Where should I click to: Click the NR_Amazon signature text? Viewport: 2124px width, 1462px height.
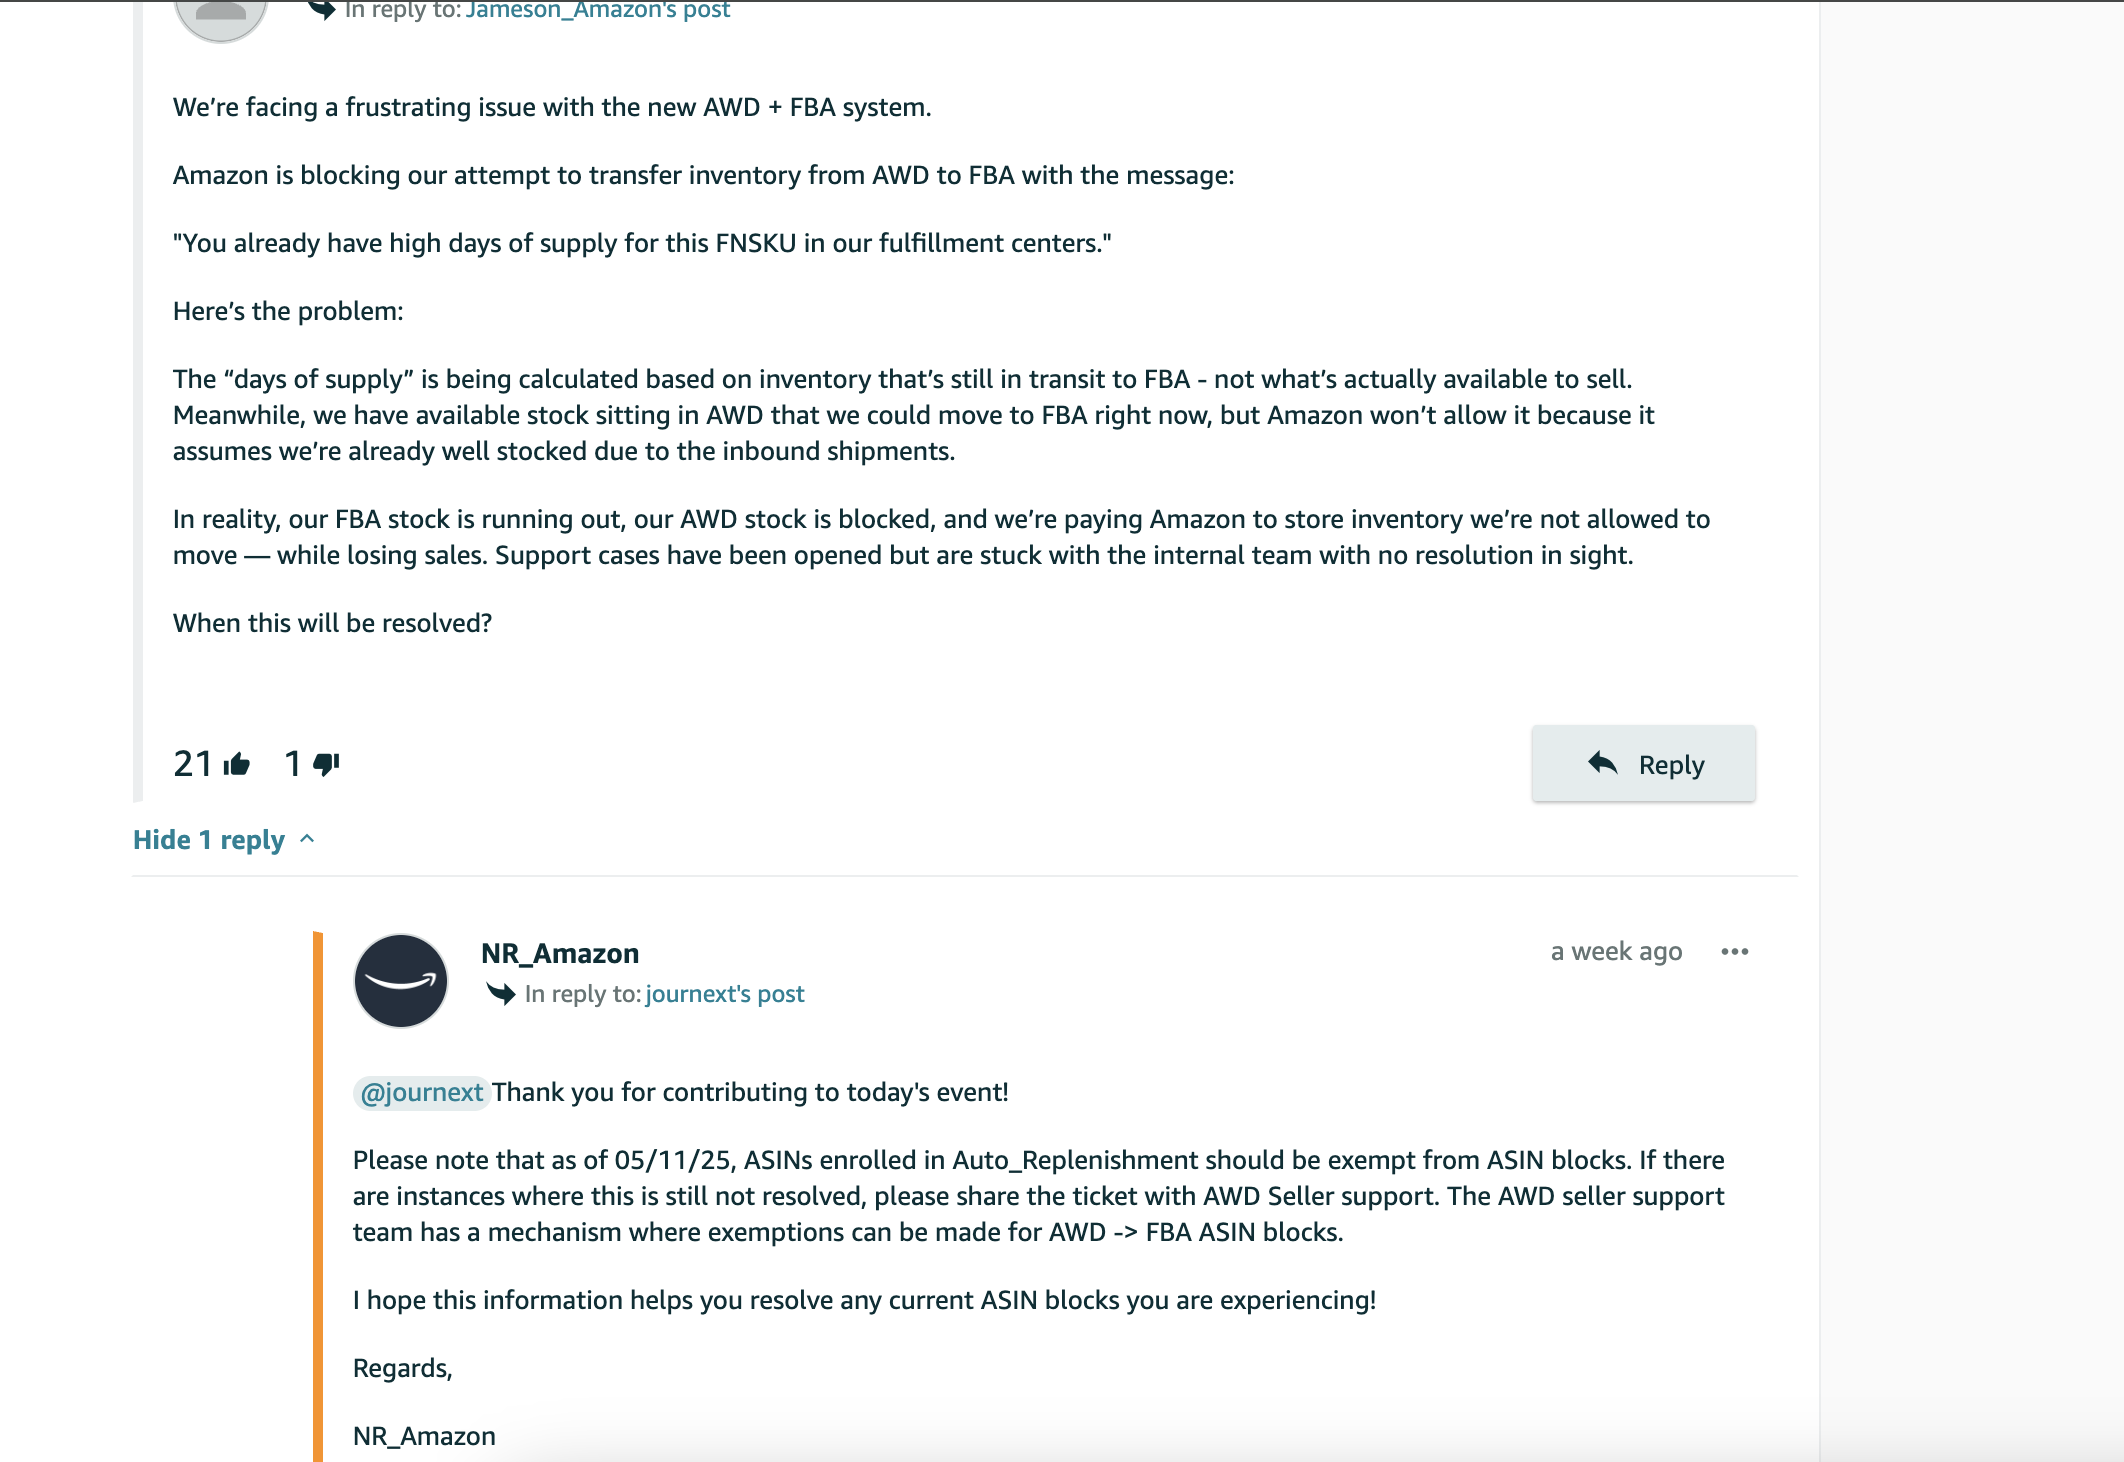pos(424,1436)
